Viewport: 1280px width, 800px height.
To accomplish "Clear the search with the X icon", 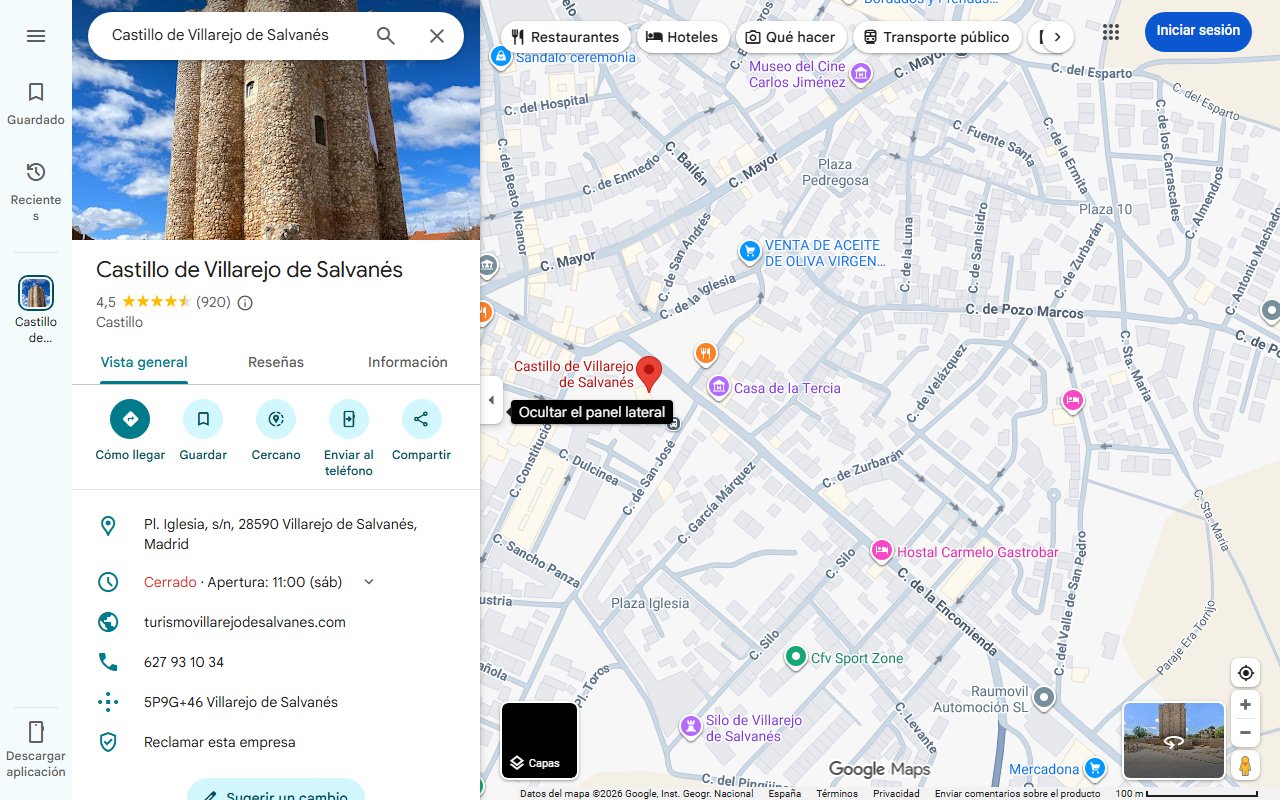I will [437, 35].
